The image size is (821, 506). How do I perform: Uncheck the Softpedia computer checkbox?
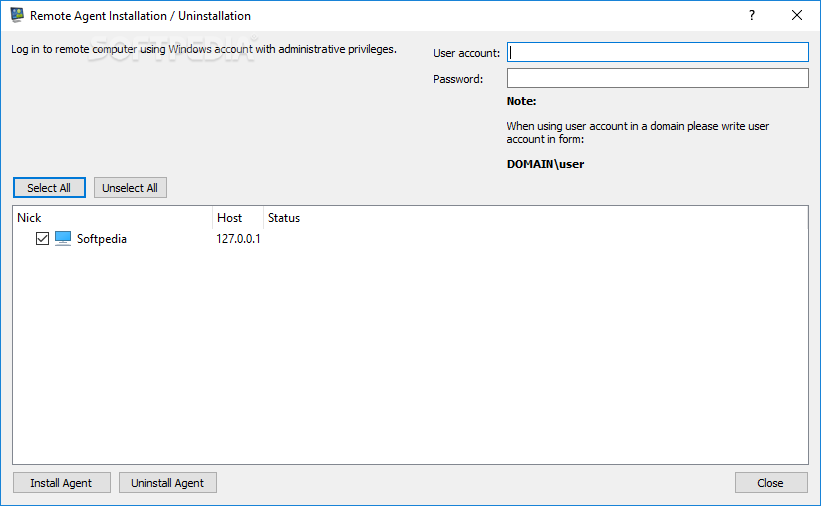(42, 239)
